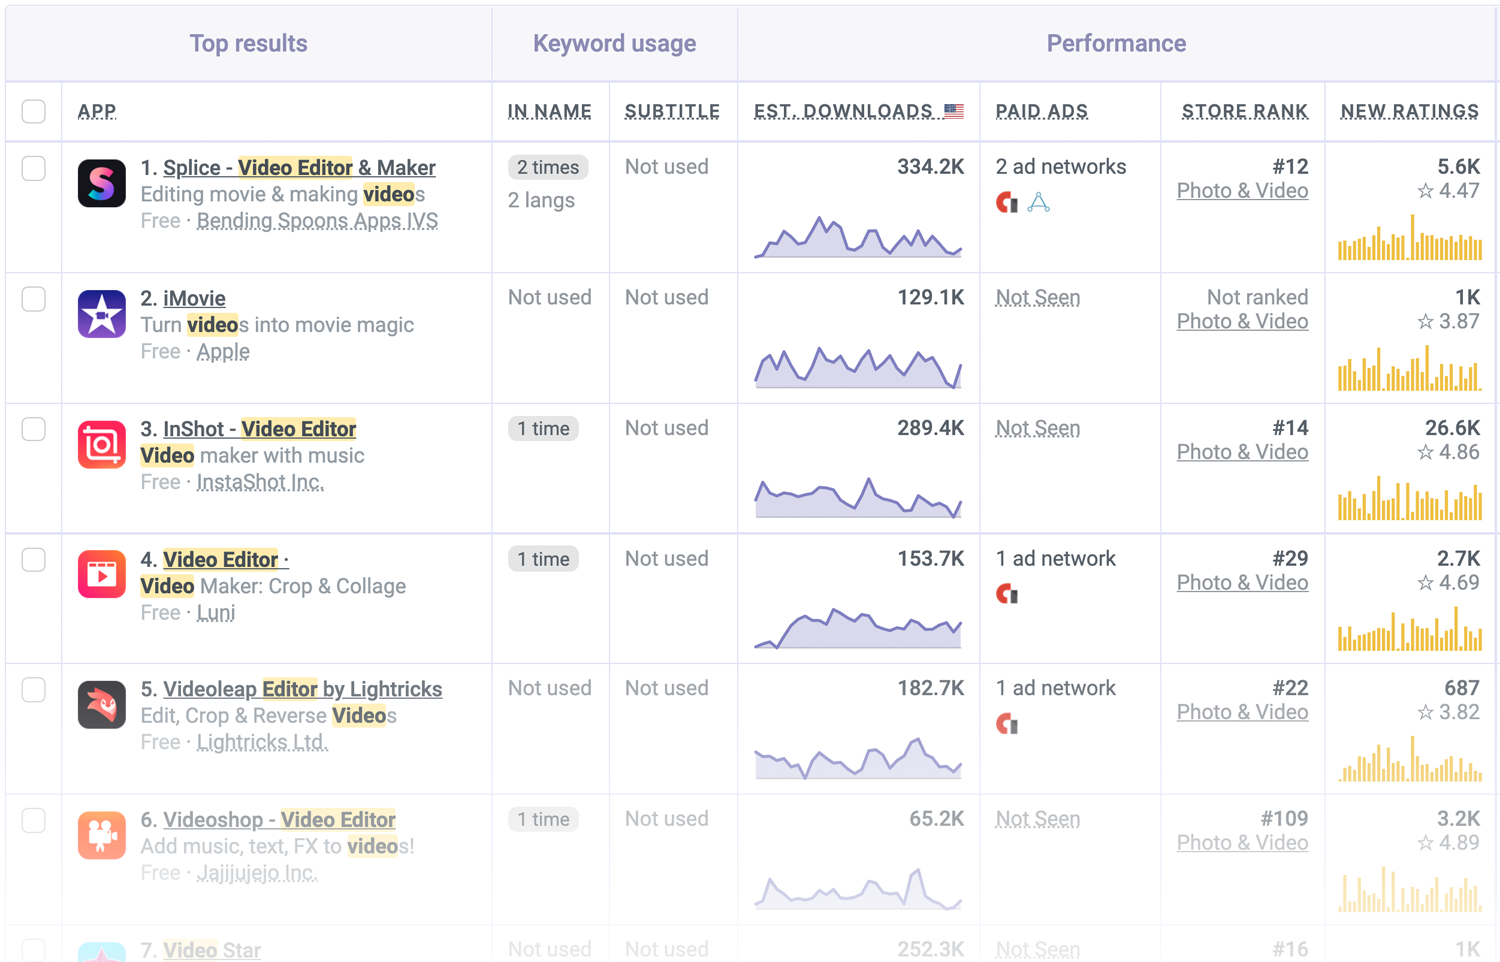Open the Bending Spoons Apps IVS developer link
Viewport: 1500px width, 962px height.
pos(317,221)
